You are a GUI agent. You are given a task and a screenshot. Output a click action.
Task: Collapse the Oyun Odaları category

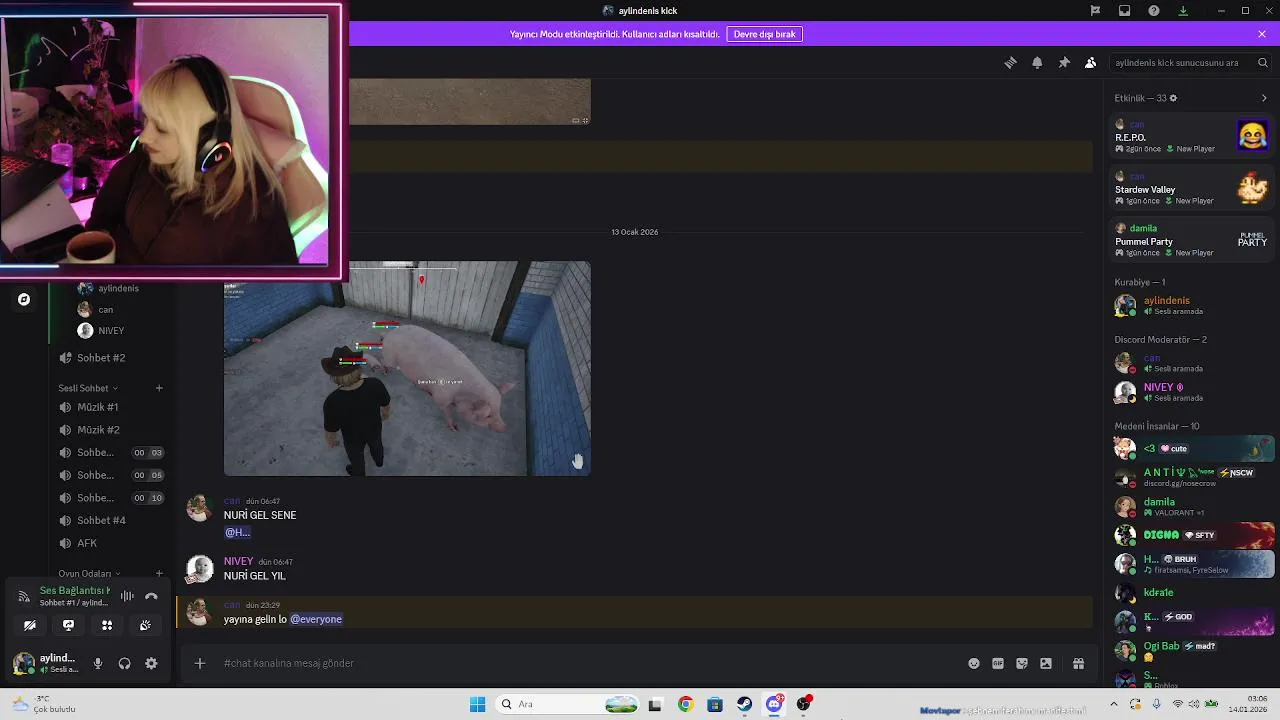click(90, 574)
